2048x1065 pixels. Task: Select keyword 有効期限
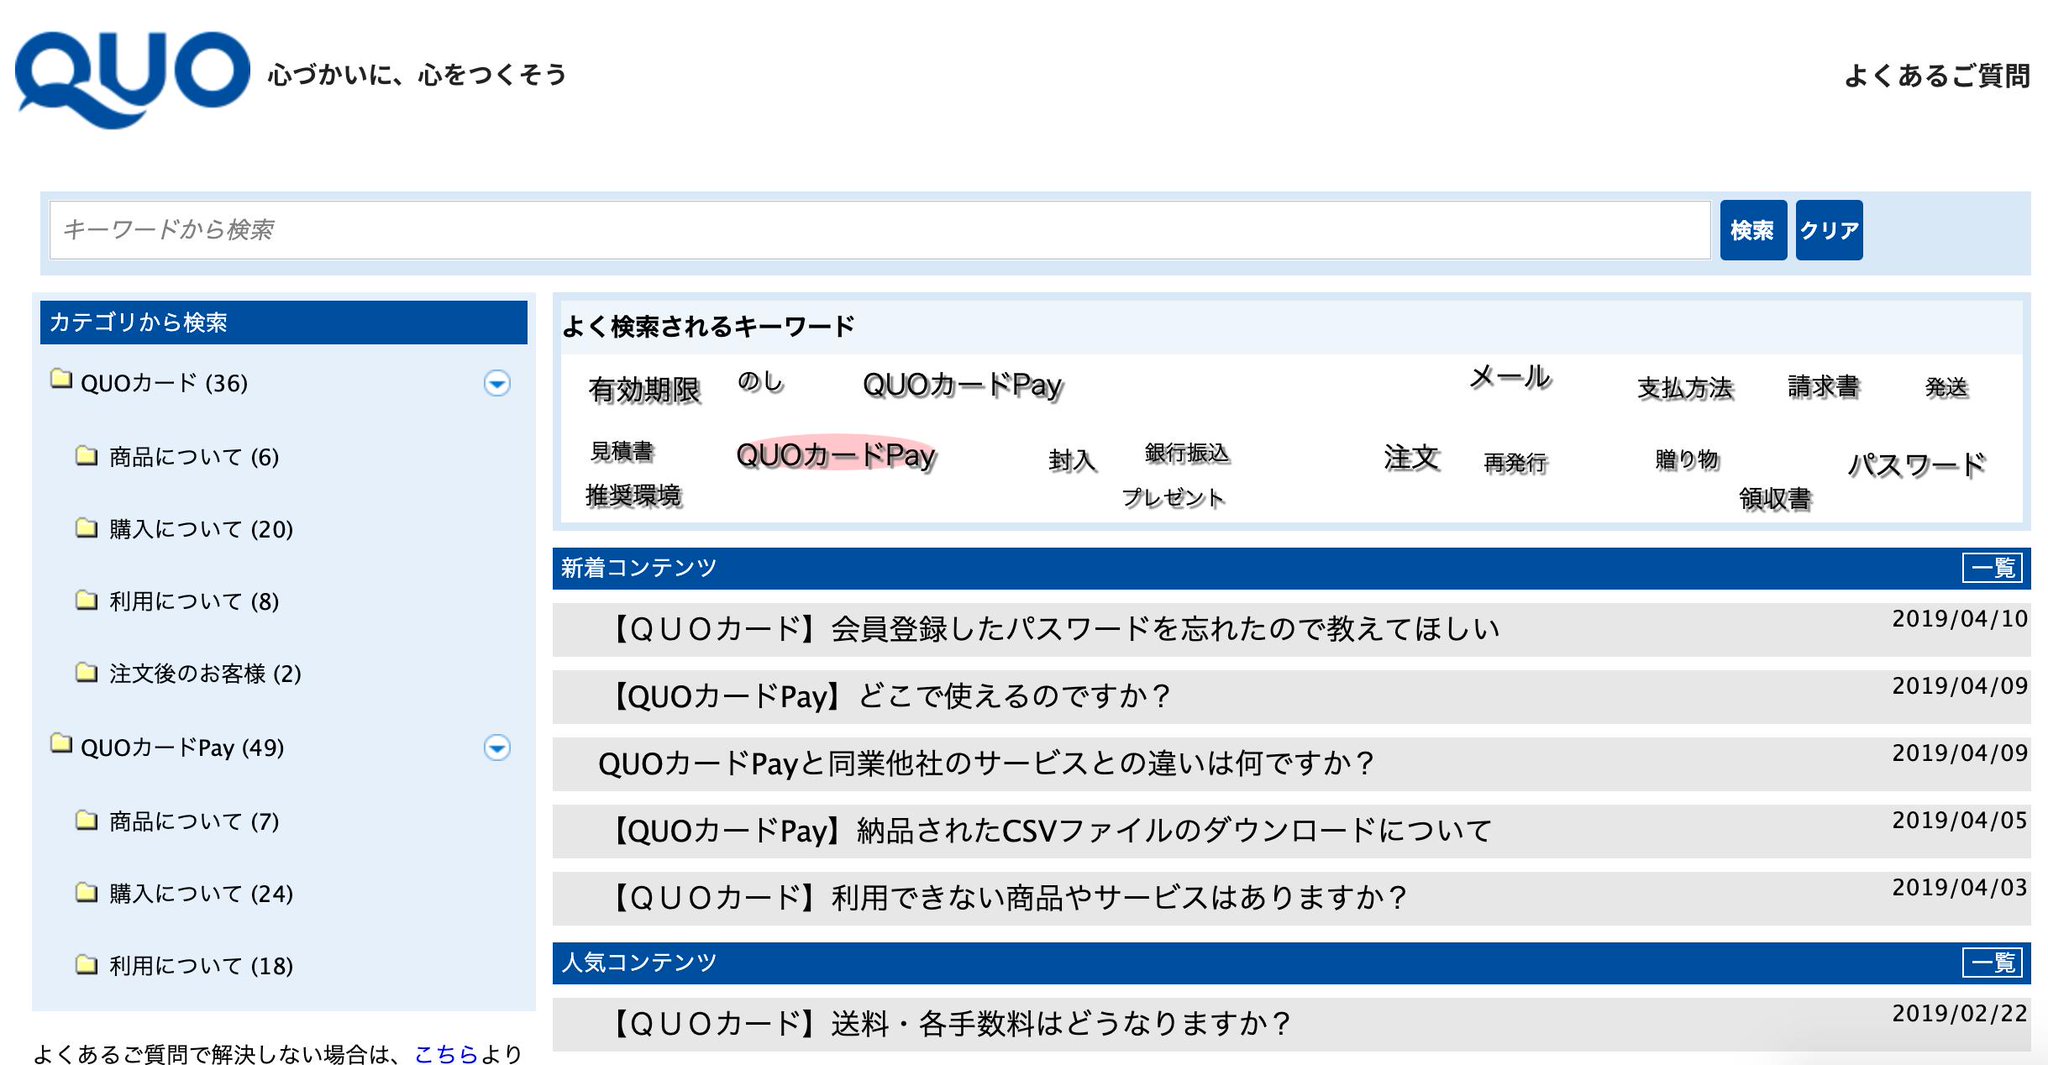pyautogui.click(x=644, y=389)
